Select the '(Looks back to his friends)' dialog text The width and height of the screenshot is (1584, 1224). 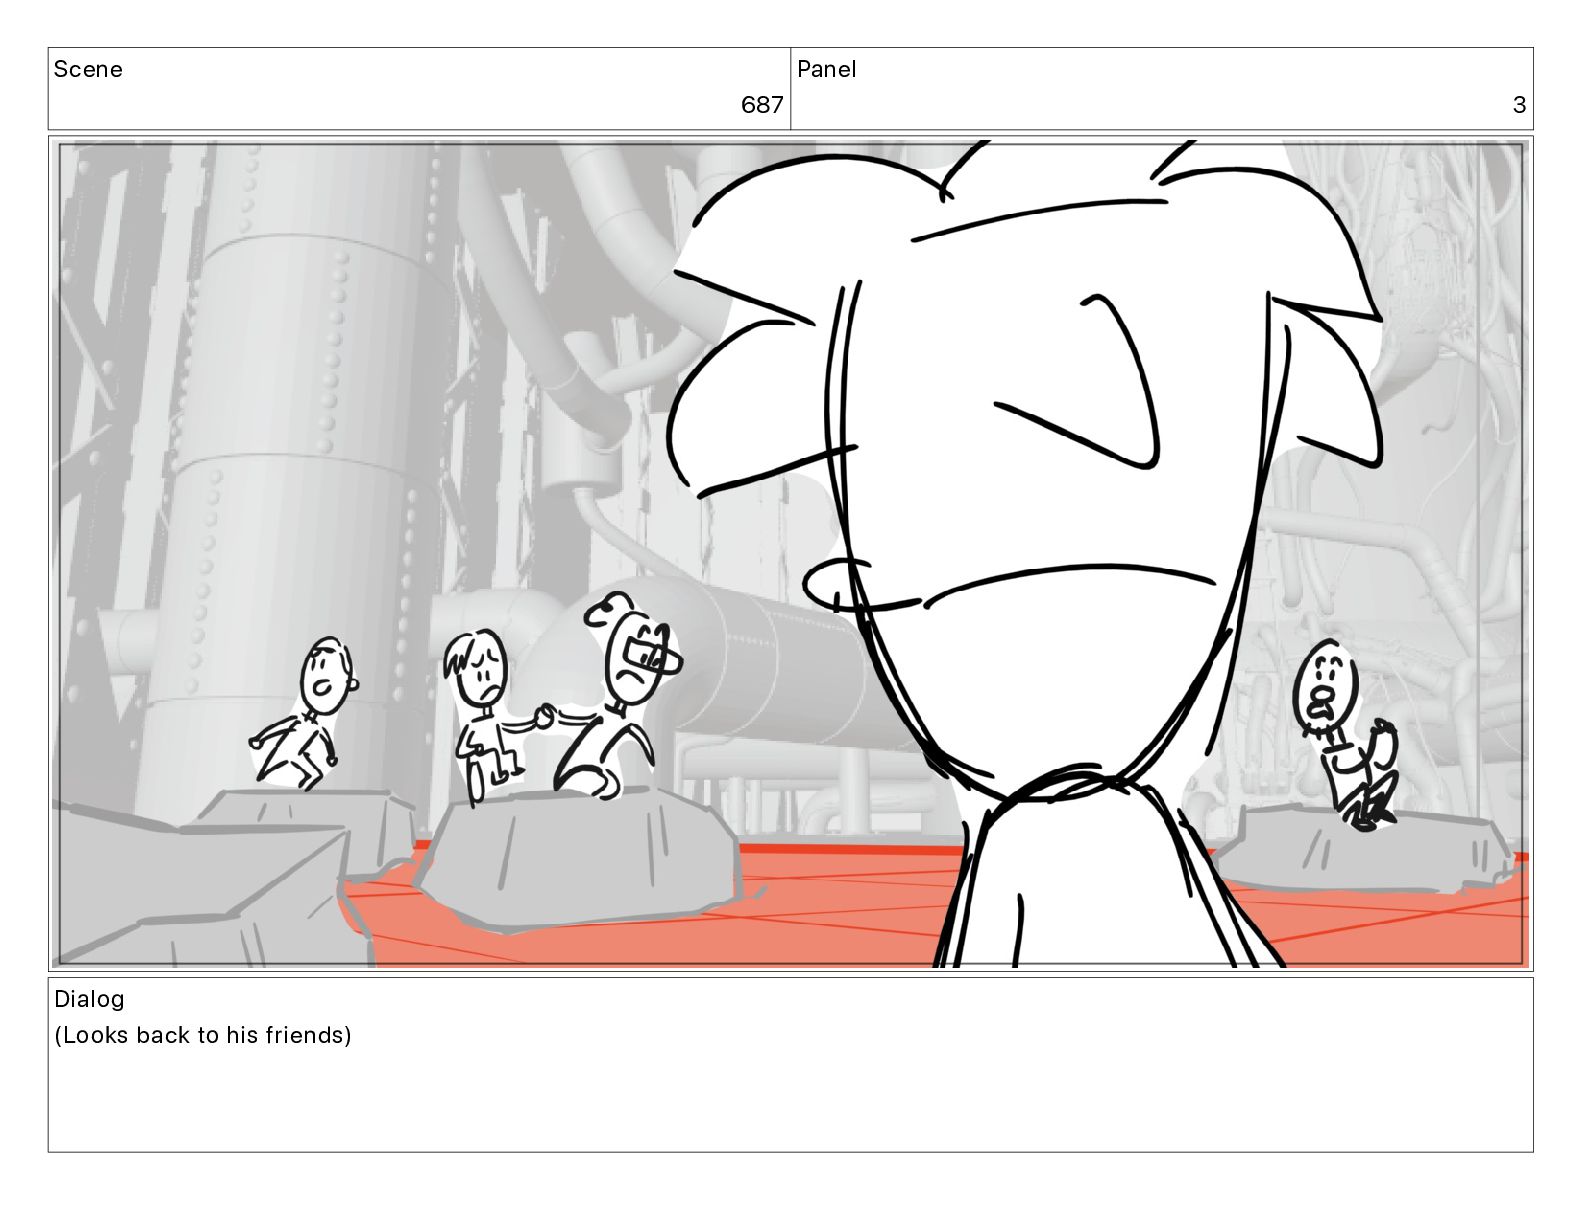(x=203, y=1035)
